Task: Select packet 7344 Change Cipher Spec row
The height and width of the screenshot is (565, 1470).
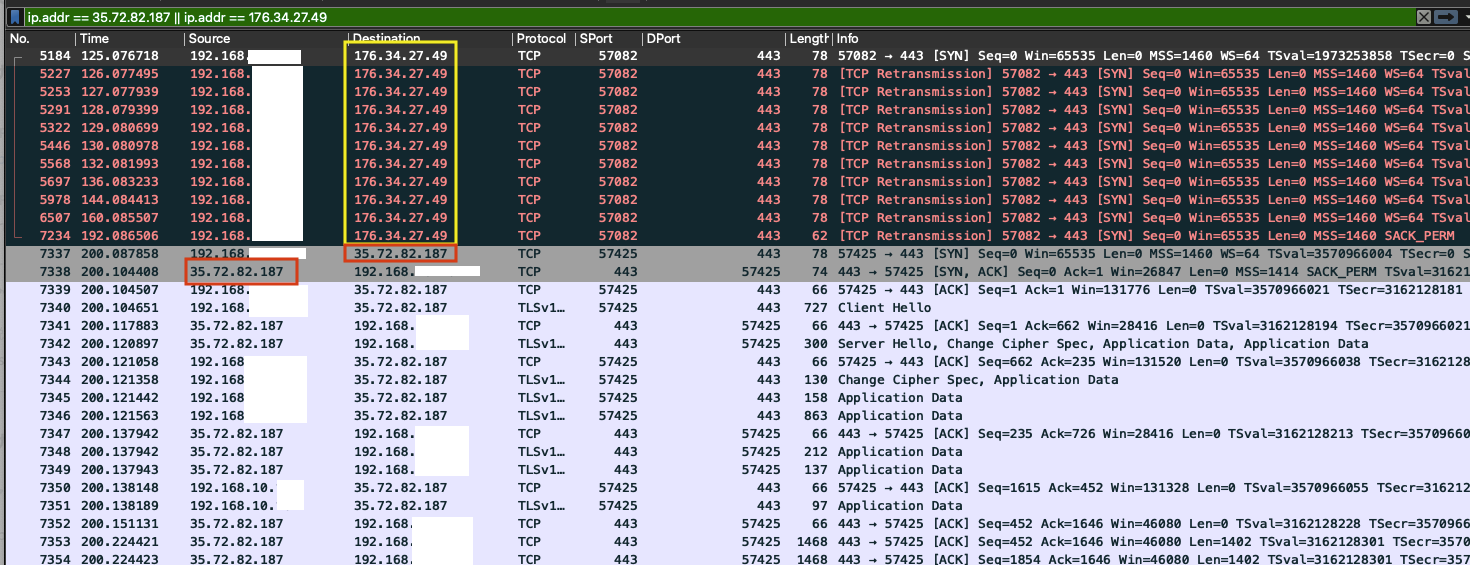Action: [x=700, y=380]
